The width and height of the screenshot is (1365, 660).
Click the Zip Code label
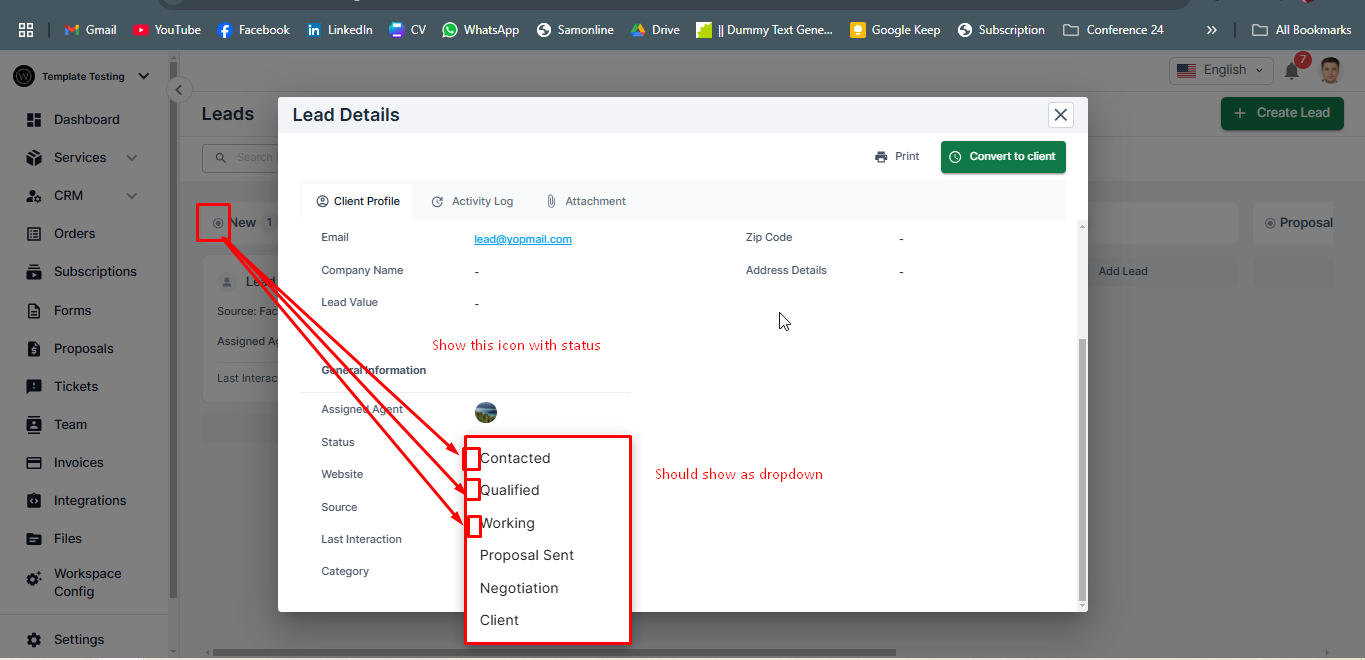pyautogui.click(x=769, y=238)
